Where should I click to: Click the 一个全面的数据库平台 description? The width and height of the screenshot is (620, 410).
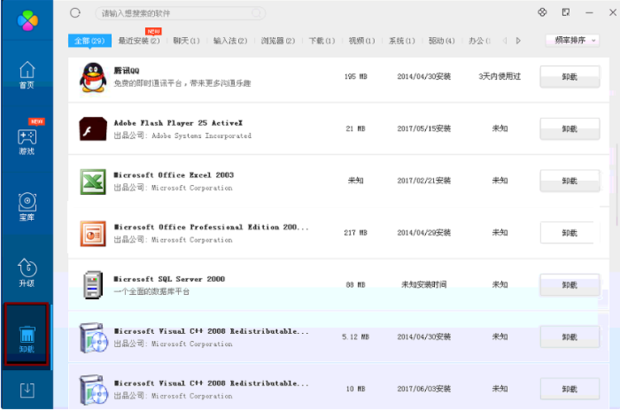pos(151,292)
